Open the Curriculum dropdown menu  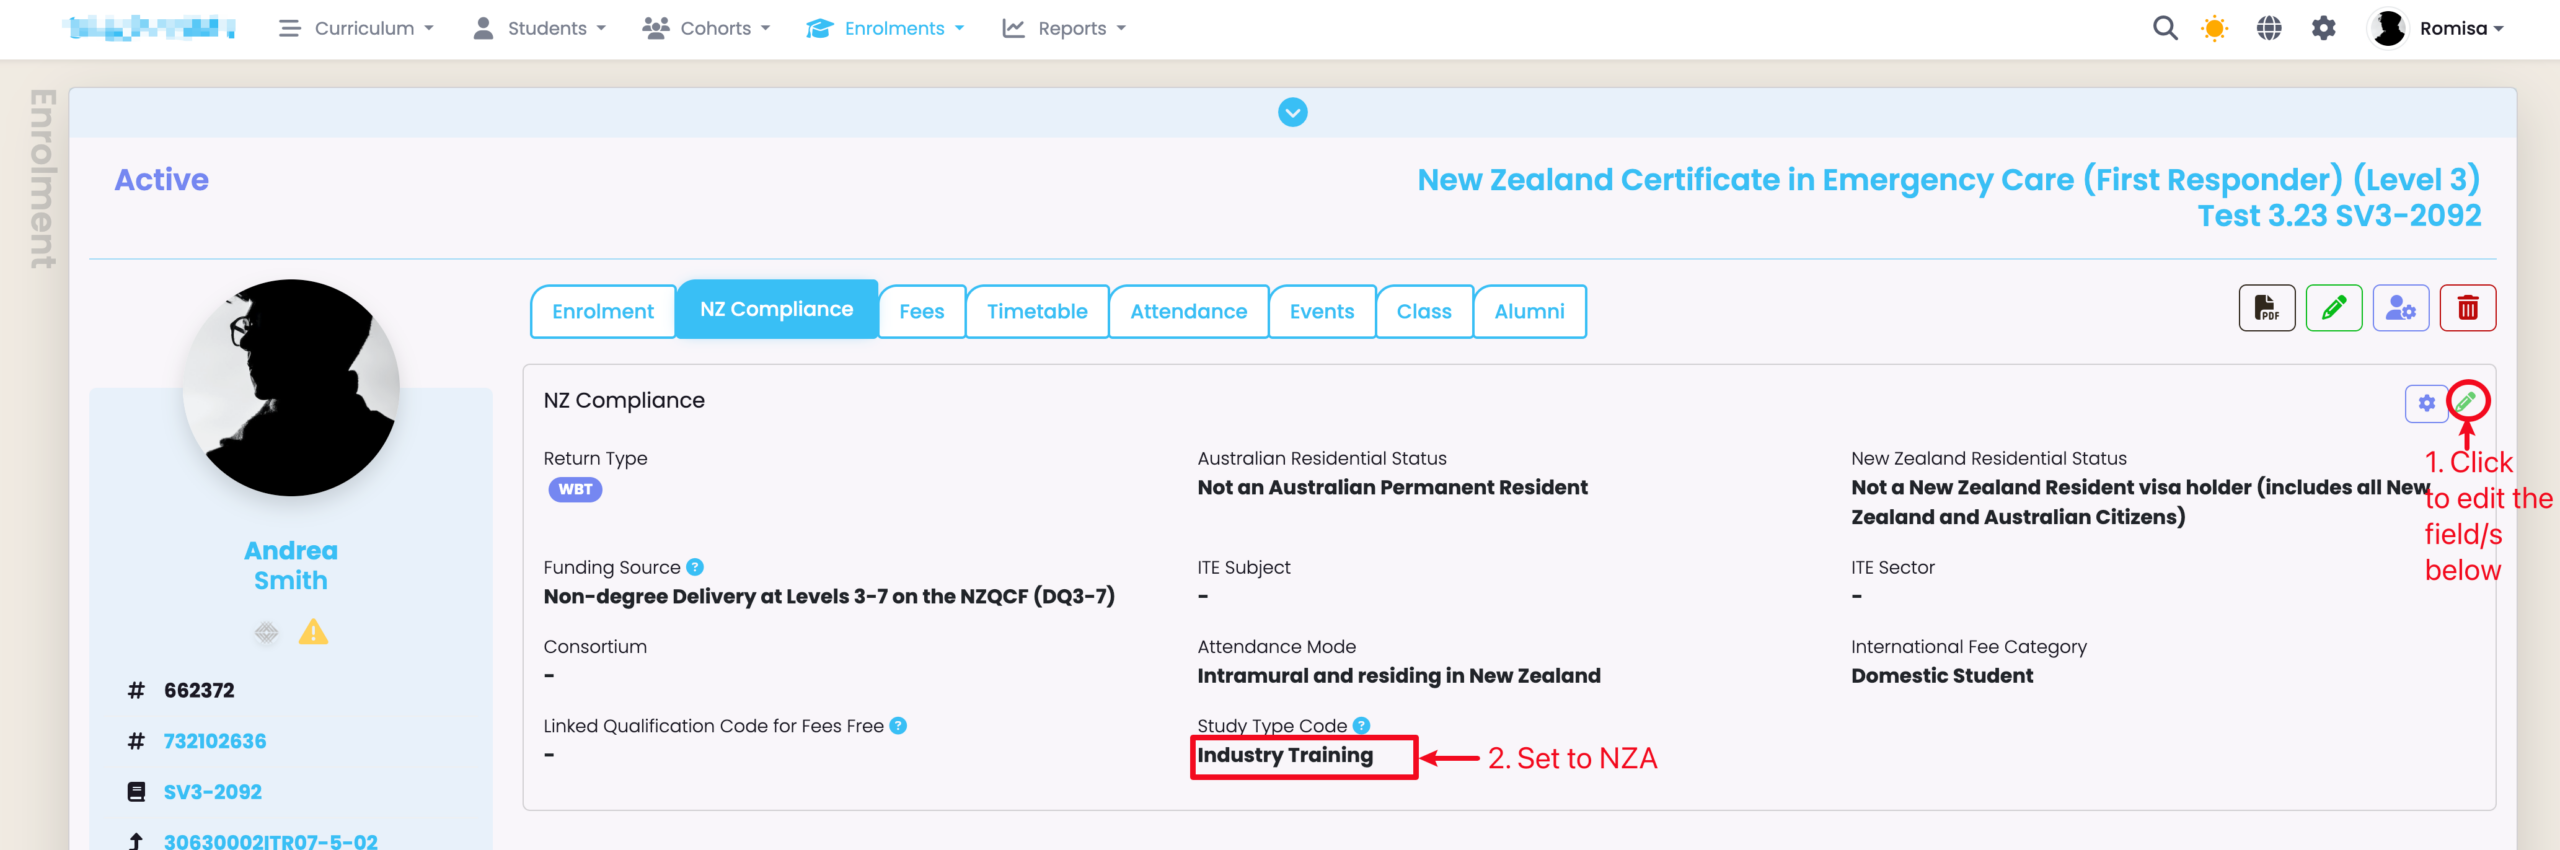(357, 28)
